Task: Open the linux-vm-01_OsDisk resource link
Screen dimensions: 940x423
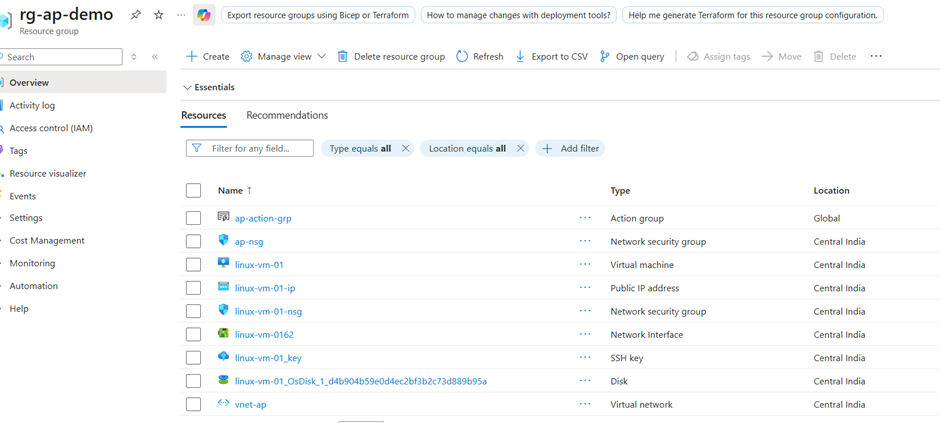Action: [x=361, y=381]
